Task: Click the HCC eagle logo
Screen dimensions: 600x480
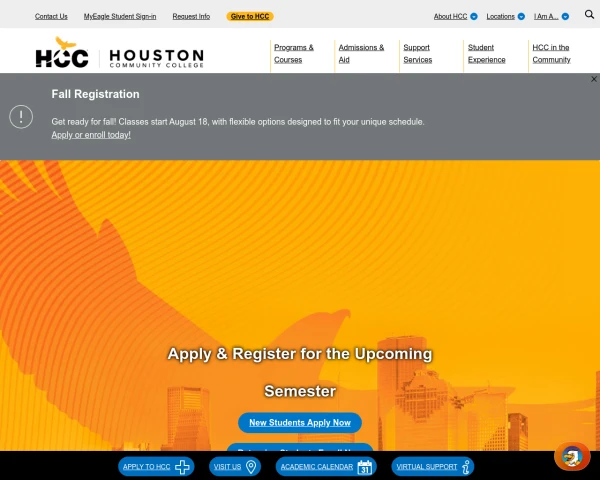Action: 62,52
